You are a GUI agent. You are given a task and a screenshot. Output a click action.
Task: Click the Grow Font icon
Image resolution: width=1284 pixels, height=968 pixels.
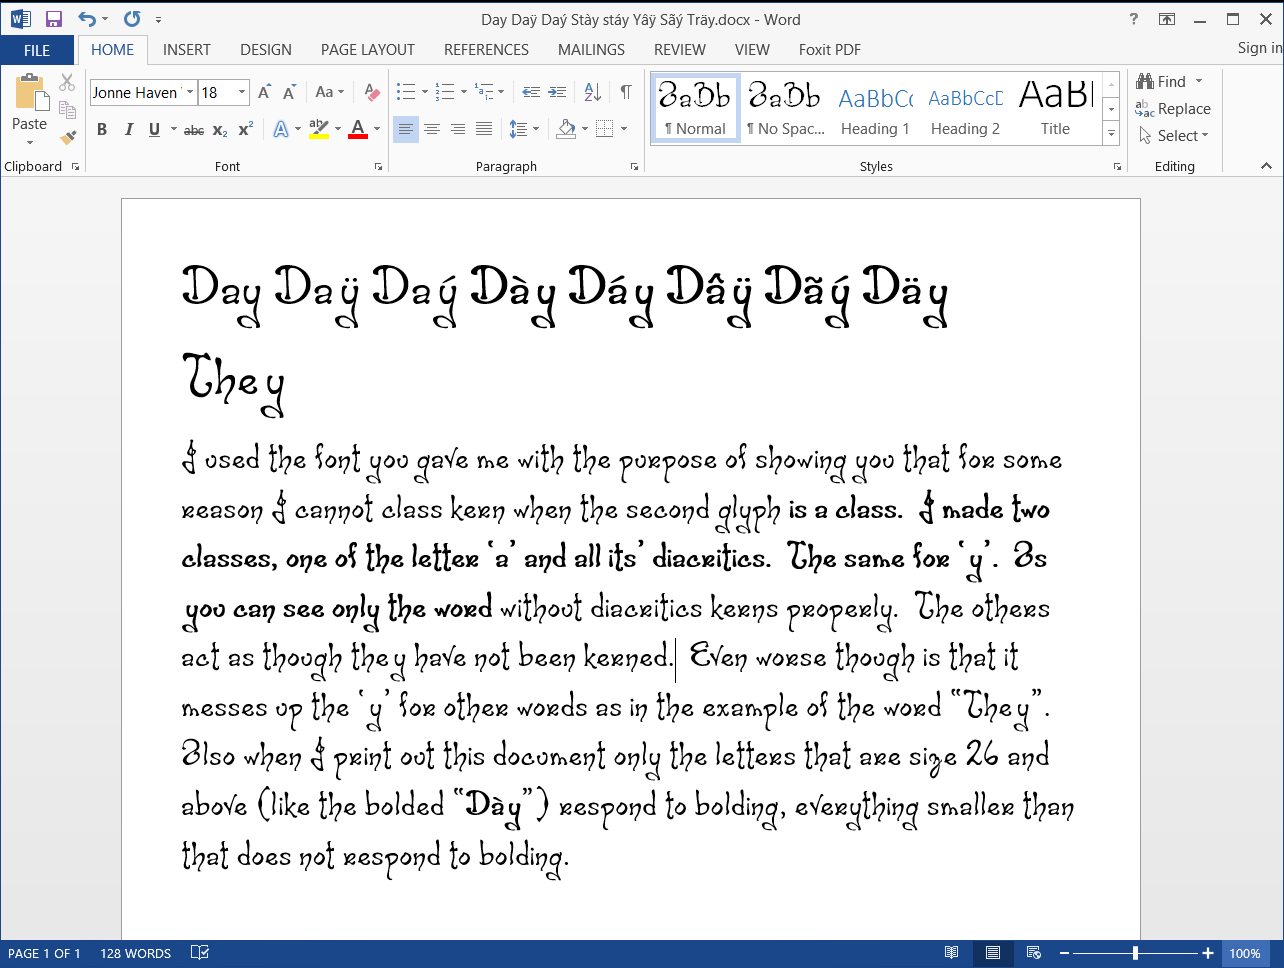coord(264,93)
